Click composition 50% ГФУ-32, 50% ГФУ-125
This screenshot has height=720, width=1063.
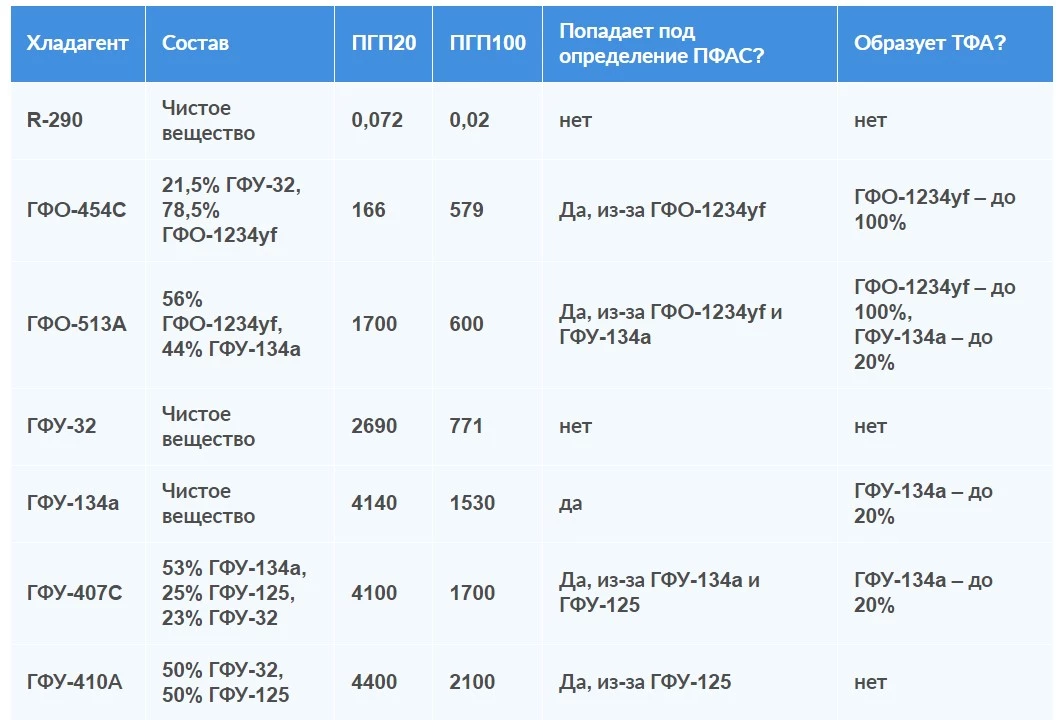point(226,682)
